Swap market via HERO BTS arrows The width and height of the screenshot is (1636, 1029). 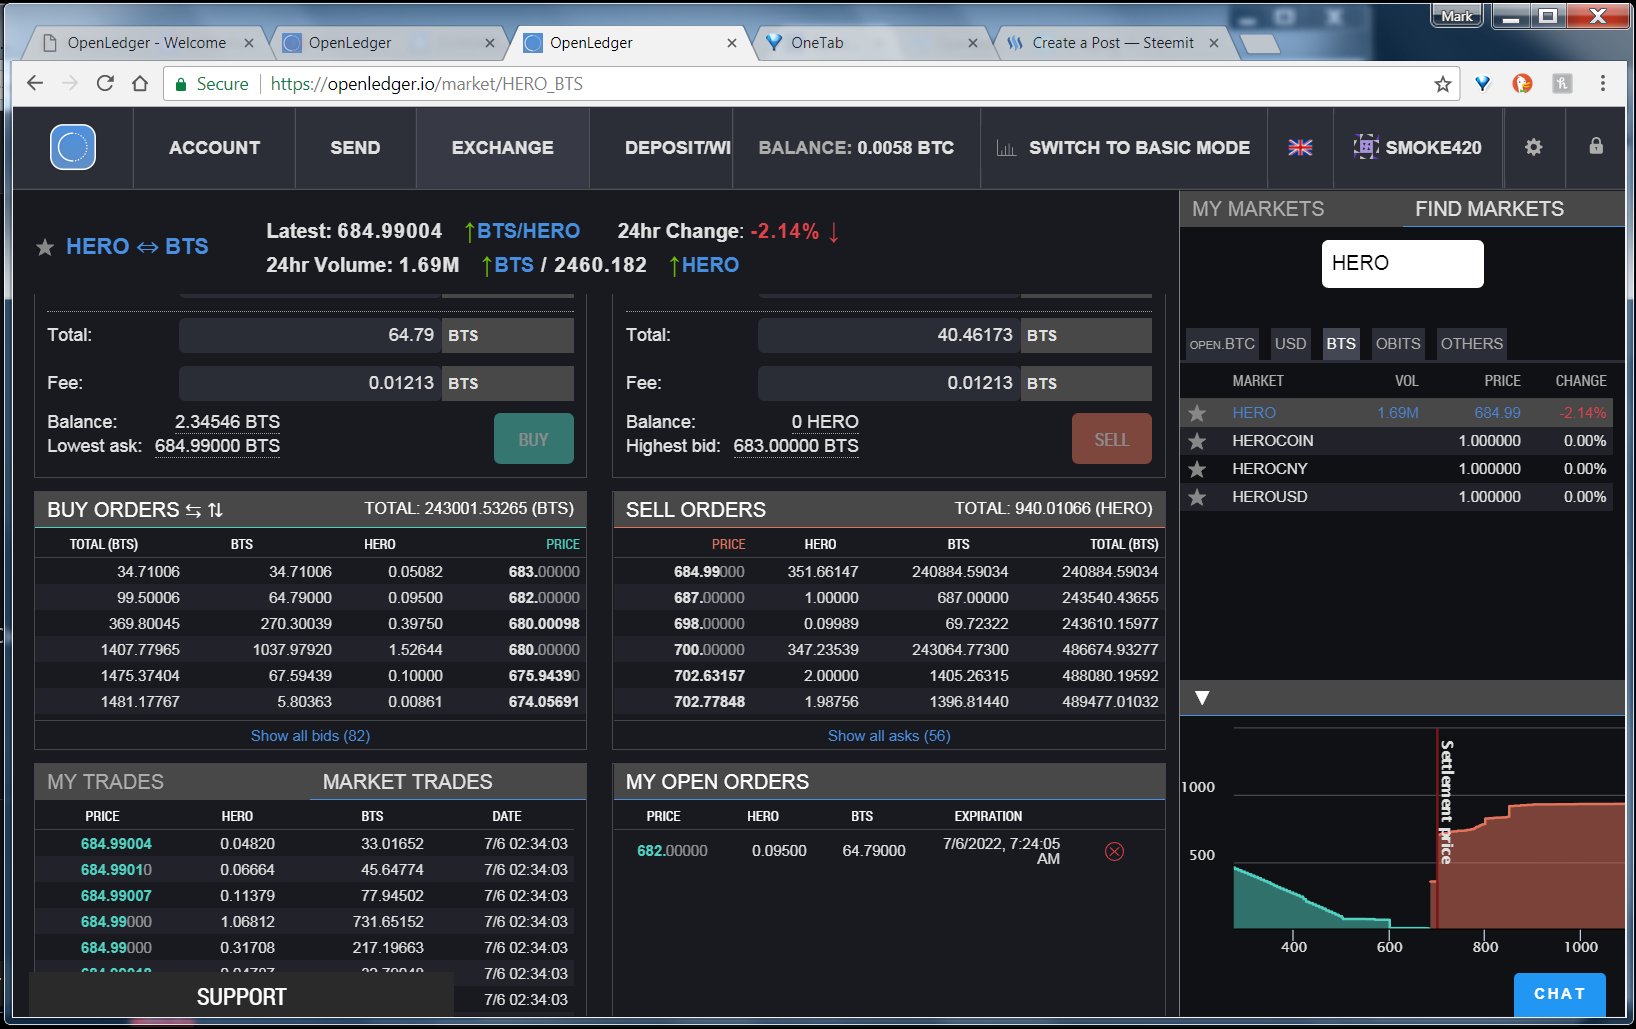coord(147,247)
